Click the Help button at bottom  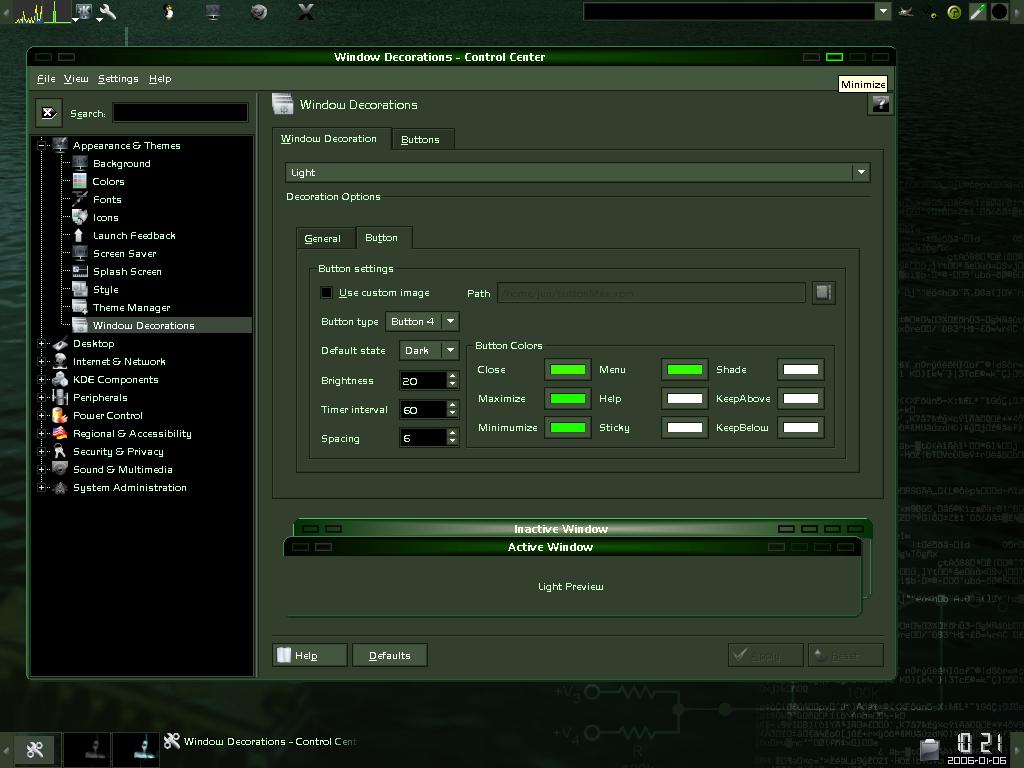click(x=310, y=655)
